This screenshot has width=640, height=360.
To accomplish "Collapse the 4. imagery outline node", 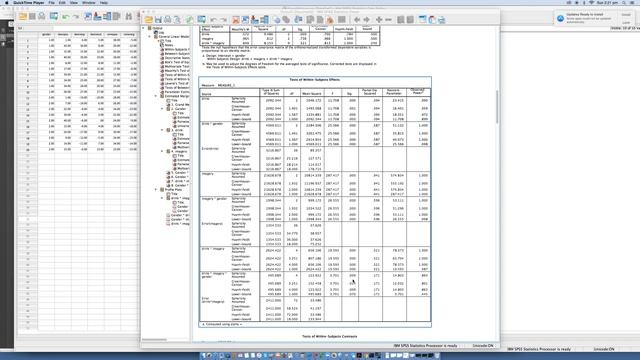I will (162, 151).
